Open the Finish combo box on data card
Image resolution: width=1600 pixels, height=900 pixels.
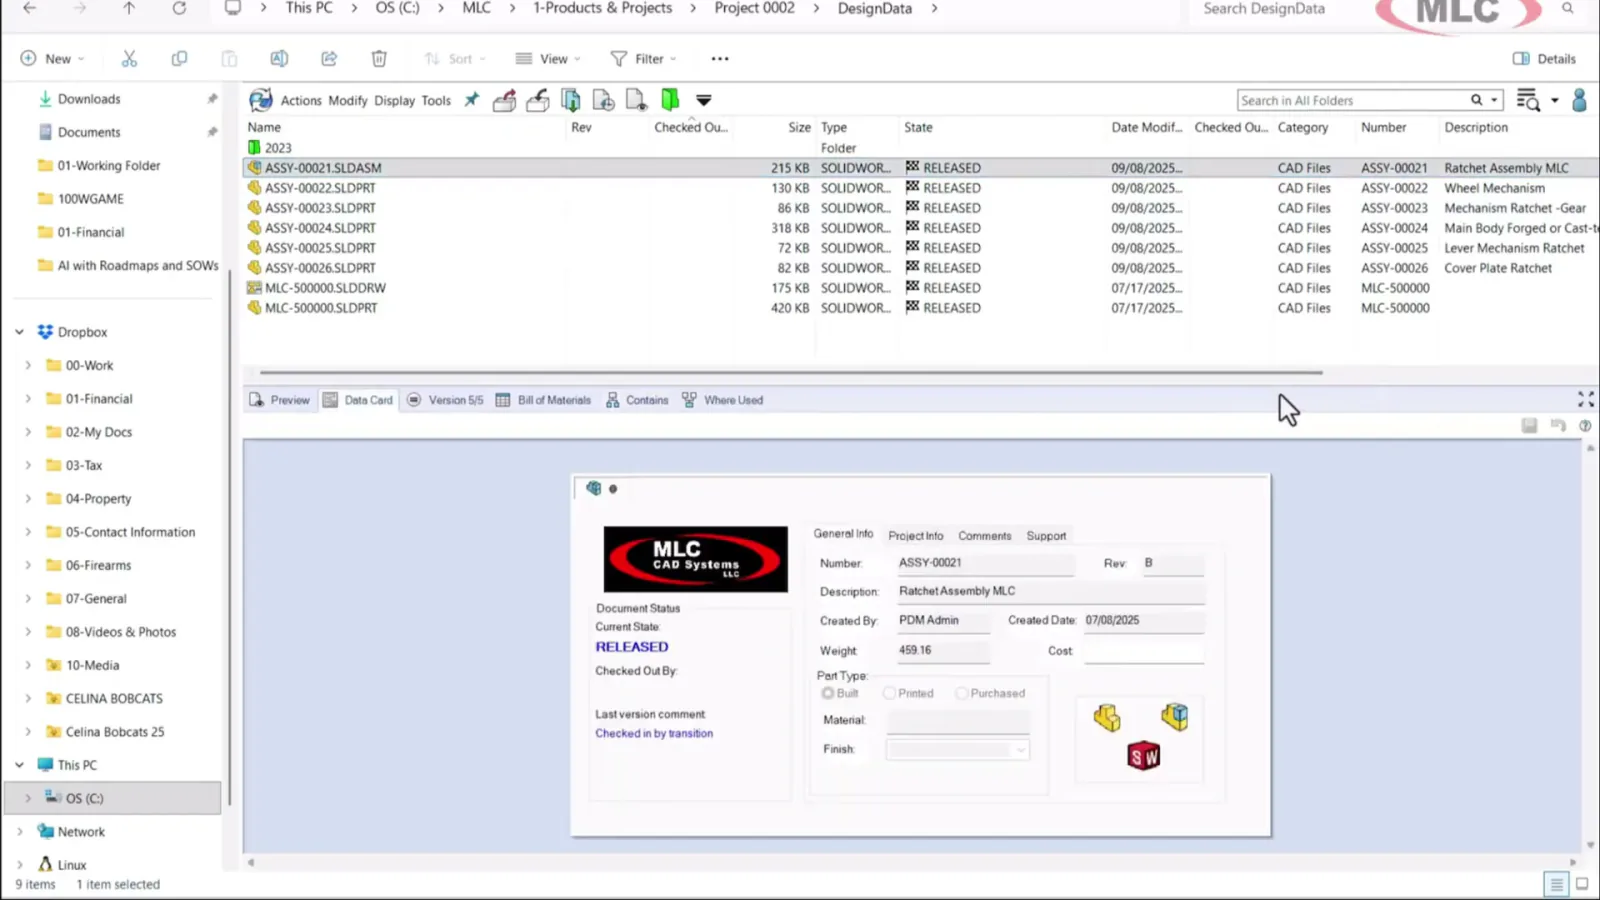(957, 750)
